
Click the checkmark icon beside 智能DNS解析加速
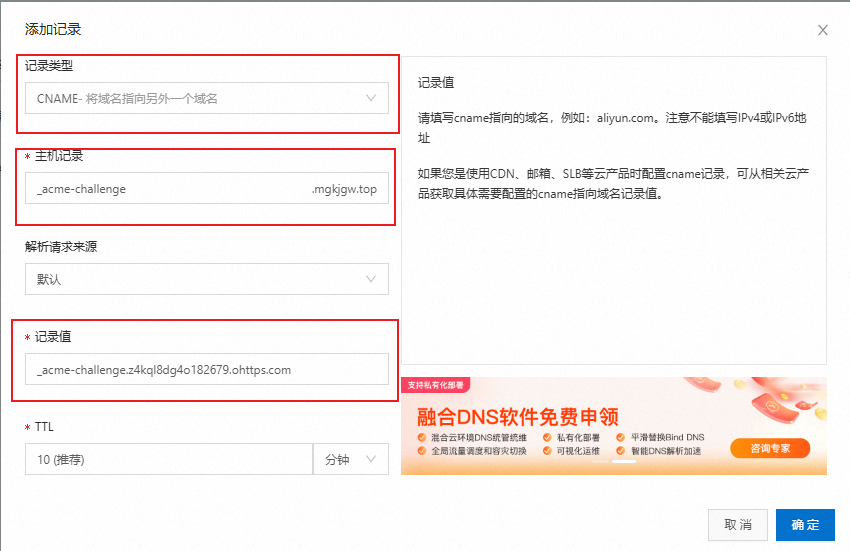[x=622, y=451]
